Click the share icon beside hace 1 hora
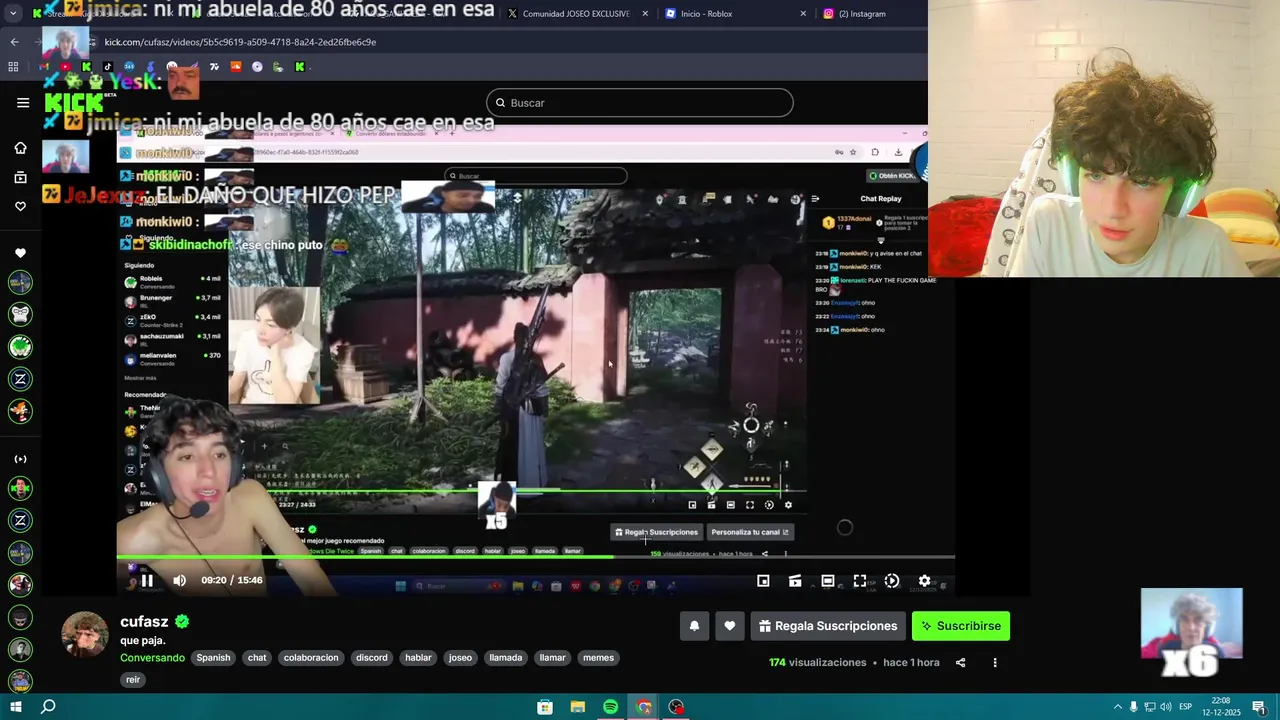1280x720 pixels. click(x=961, y=662)
